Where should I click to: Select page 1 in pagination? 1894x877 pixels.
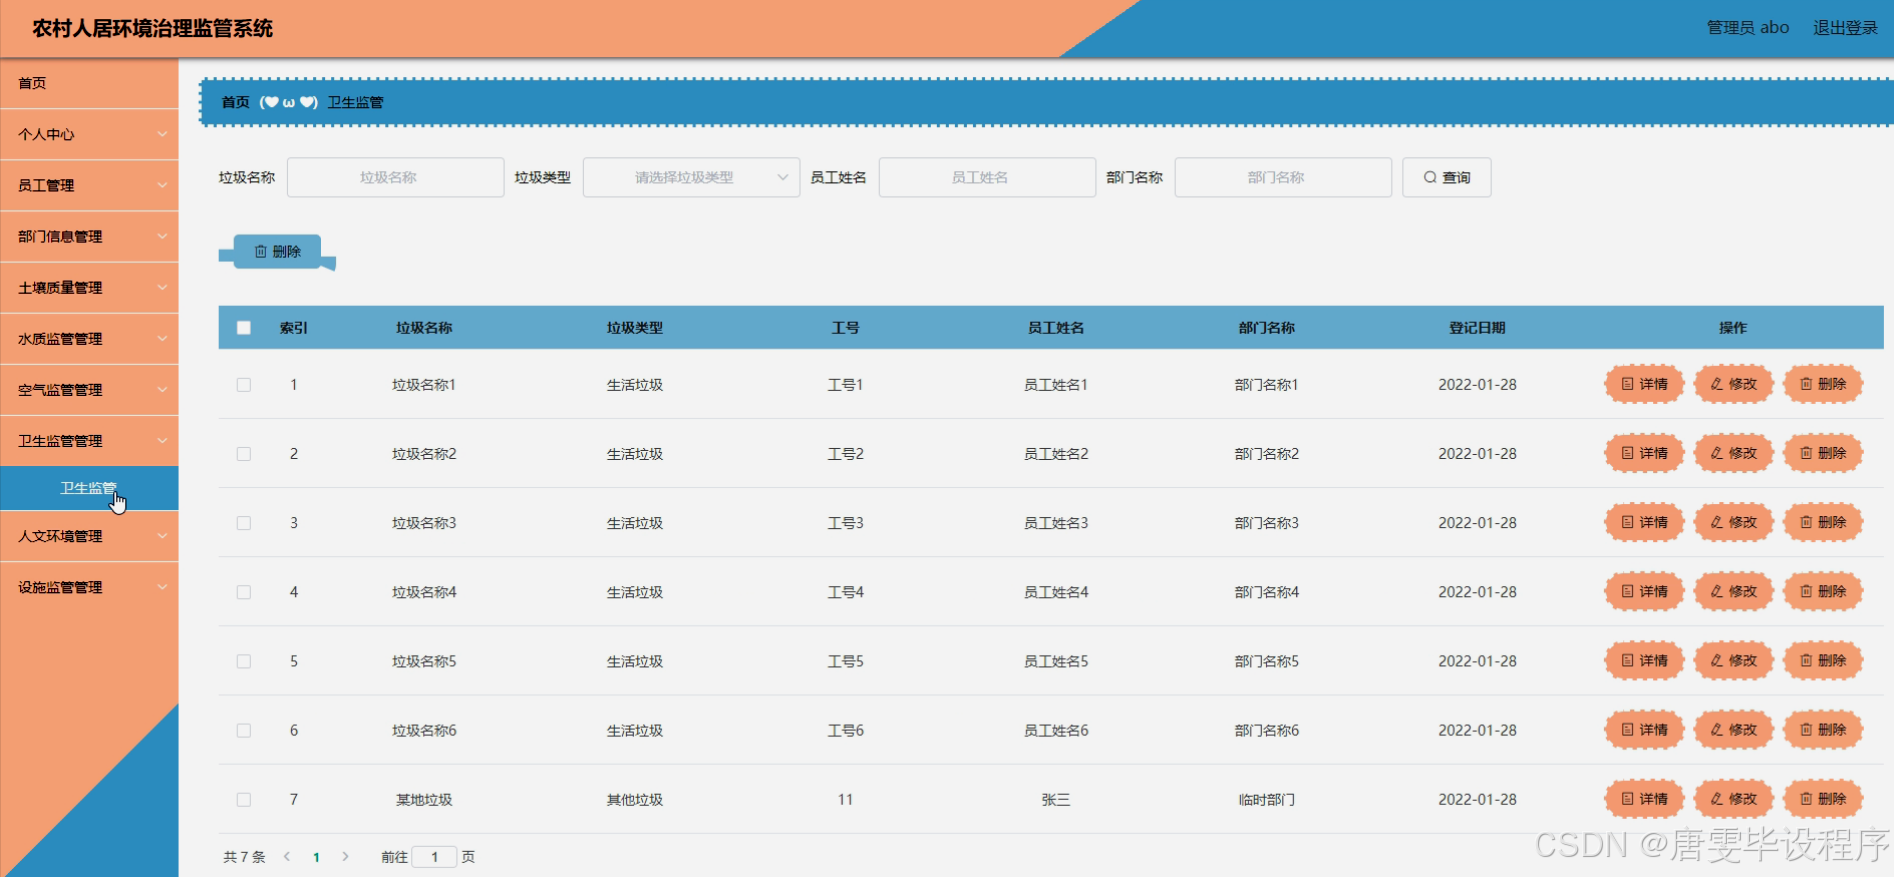click(x=316, y=857)
